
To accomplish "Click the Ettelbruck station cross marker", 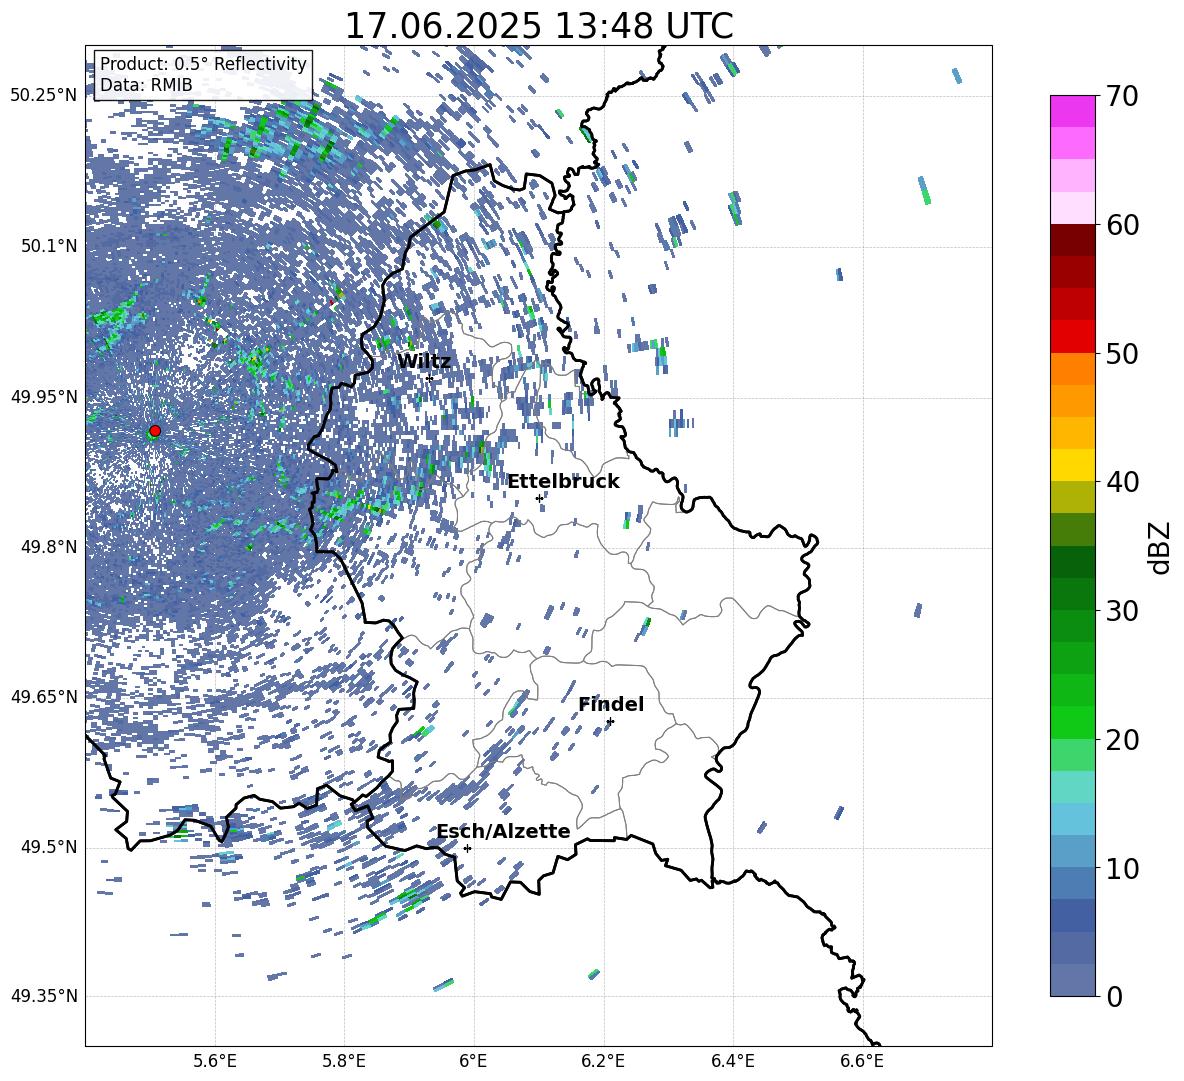I will pyautogui.click(x=539, y=498).
